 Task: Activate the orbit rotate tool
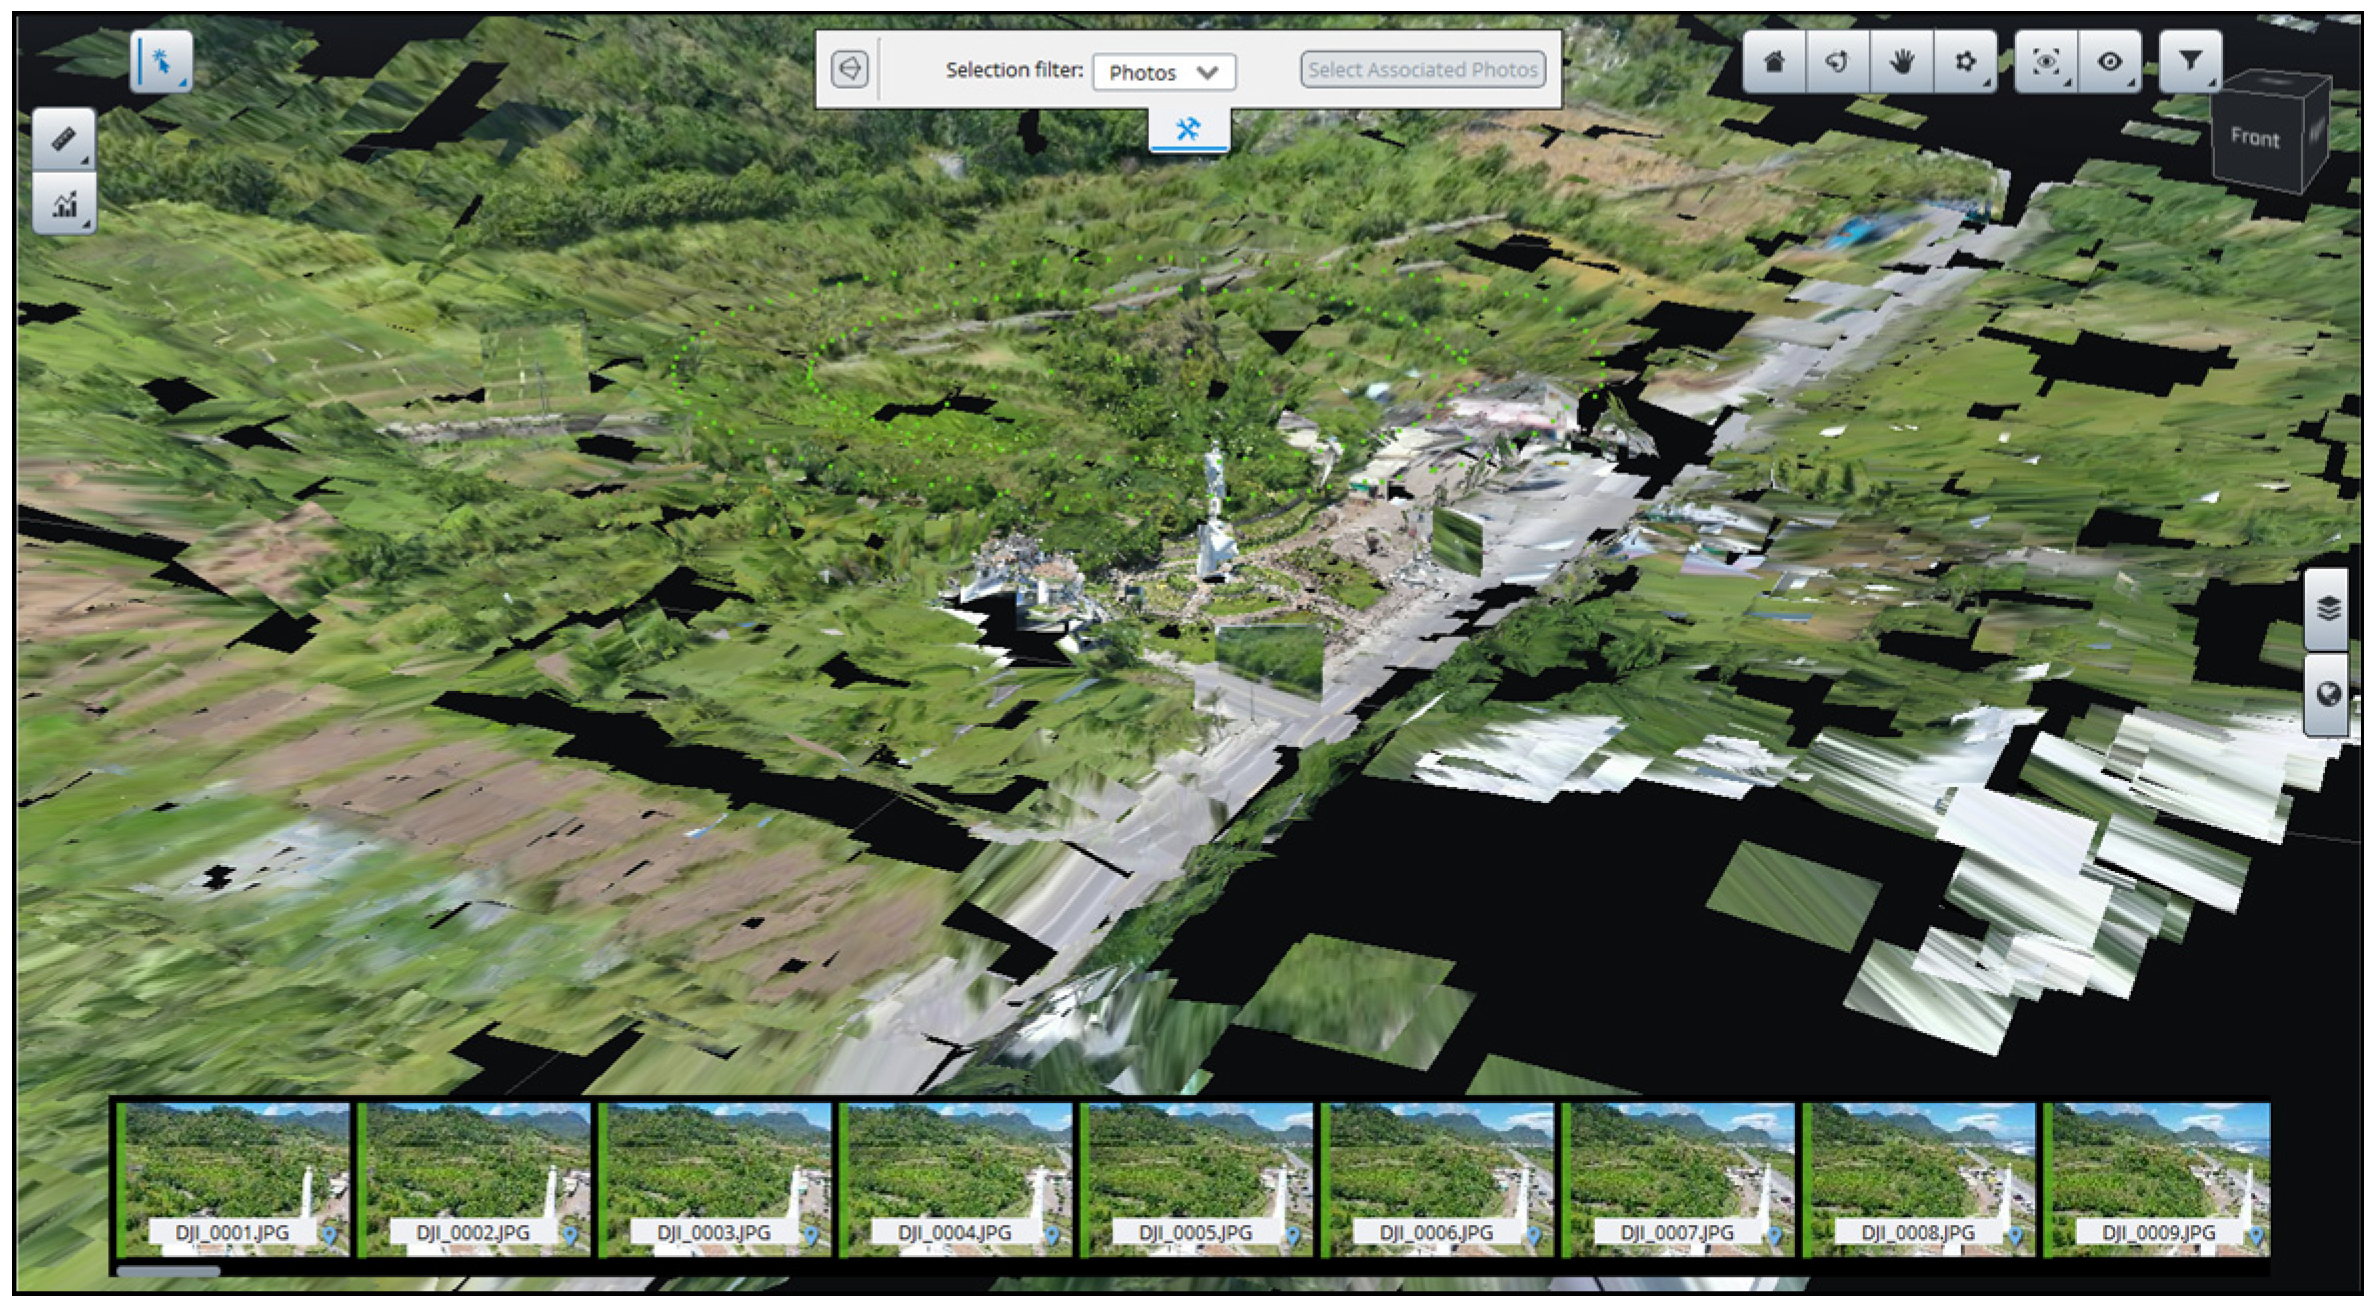1837,63
